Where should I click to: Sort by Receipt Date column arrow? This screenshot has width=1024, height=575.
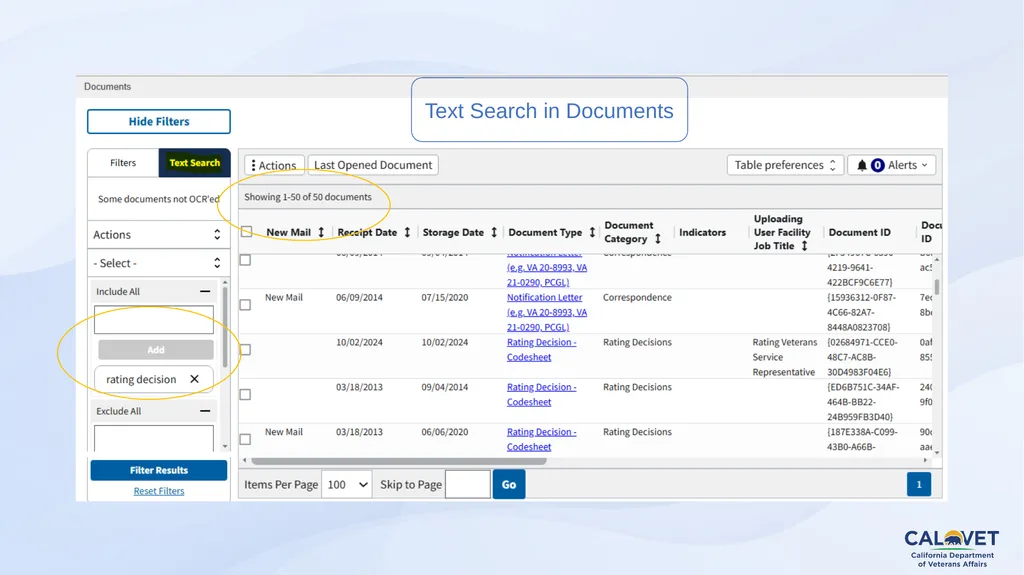408,232
